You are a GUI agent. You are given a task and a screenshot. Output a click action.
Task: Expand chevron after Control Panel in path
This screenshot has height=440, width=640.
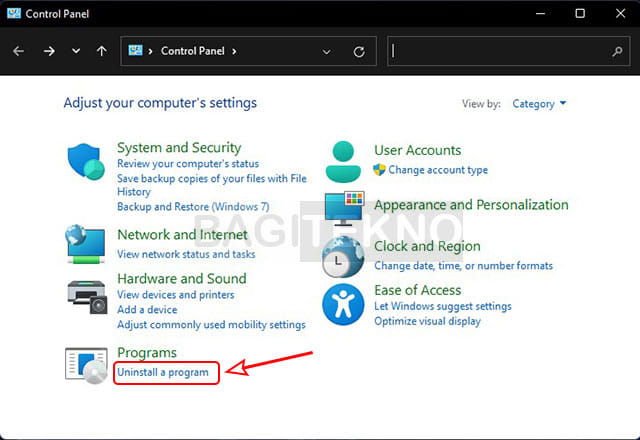(x=234, y=51)
